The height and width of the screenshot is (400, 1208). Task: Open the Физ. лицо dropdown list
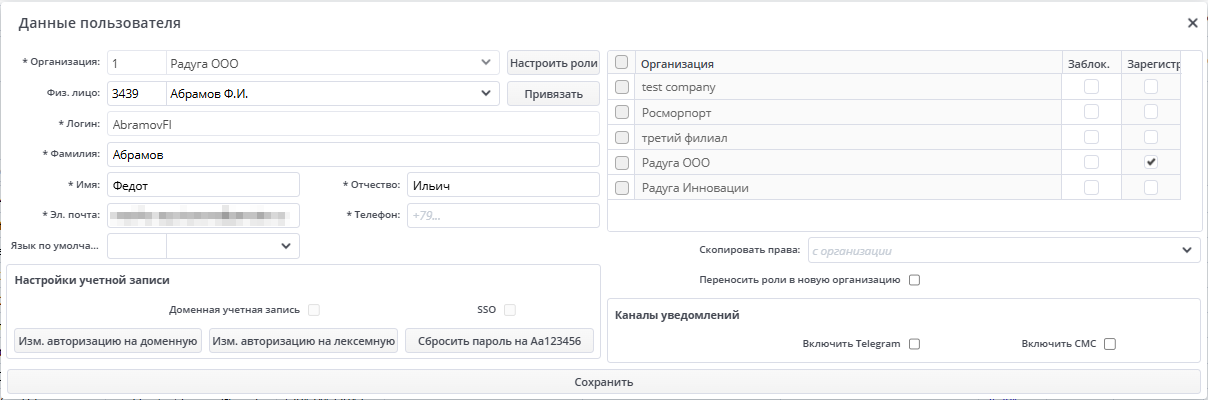(x=486, y=93)
